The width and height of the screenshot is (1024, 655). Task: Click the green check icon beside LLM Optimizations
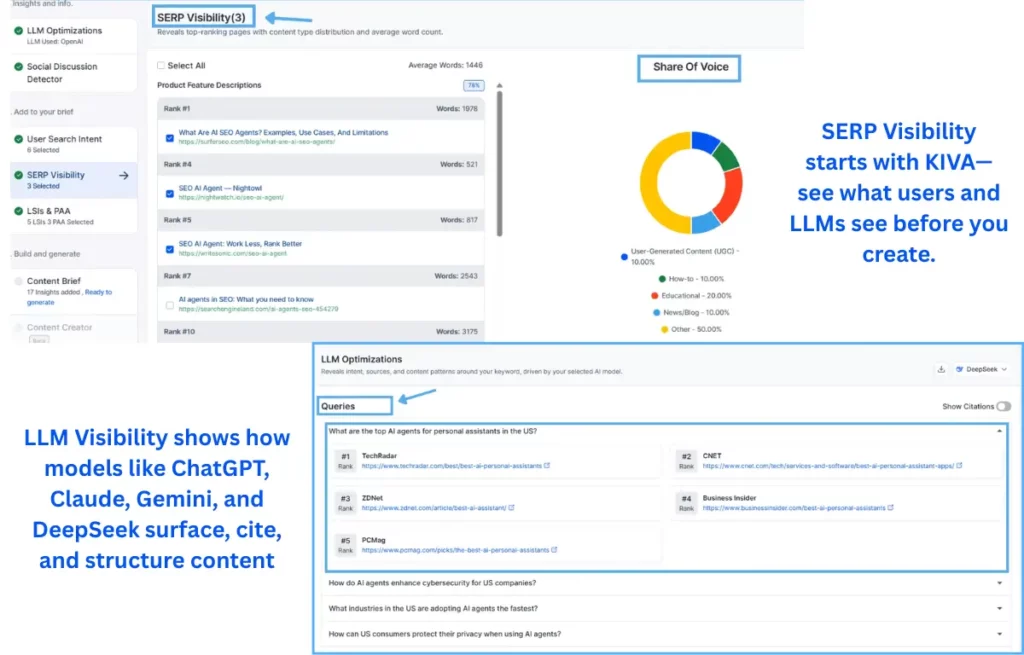[x=17, y=30]
